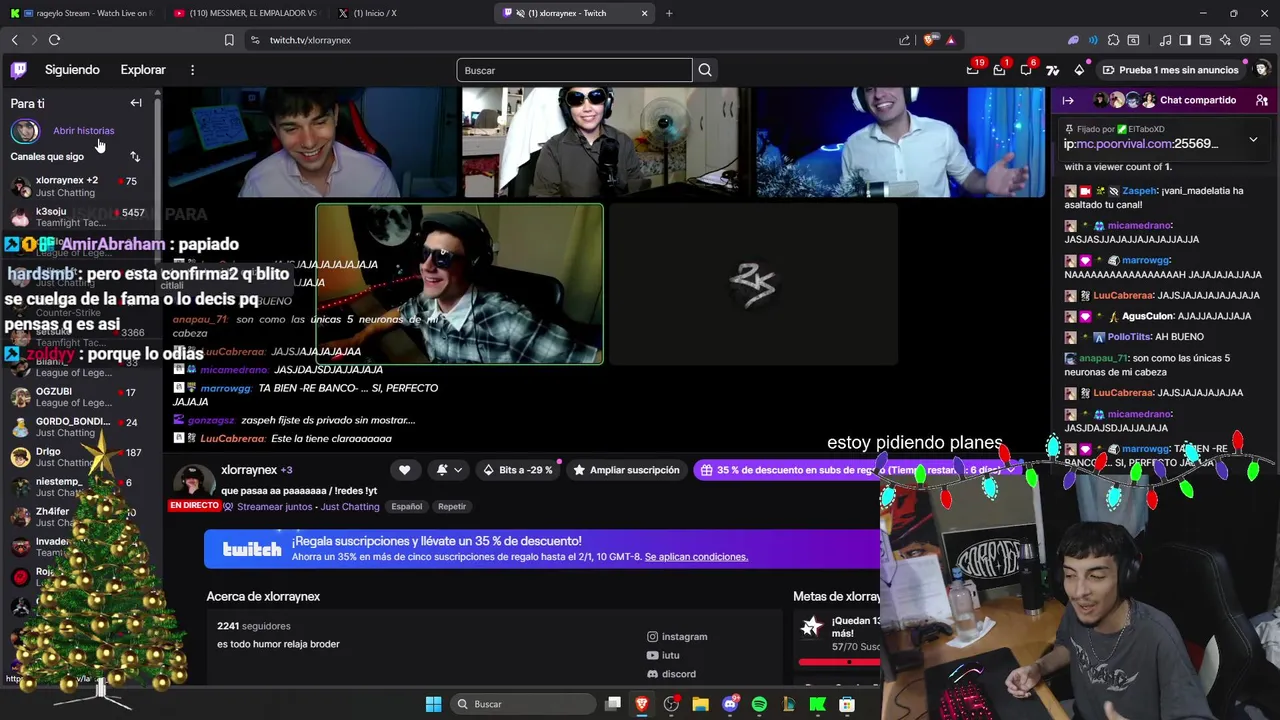Open notification bell dropdown for xlorraynex
This screenshot has height=720, width=1280.
click(449, 470)
